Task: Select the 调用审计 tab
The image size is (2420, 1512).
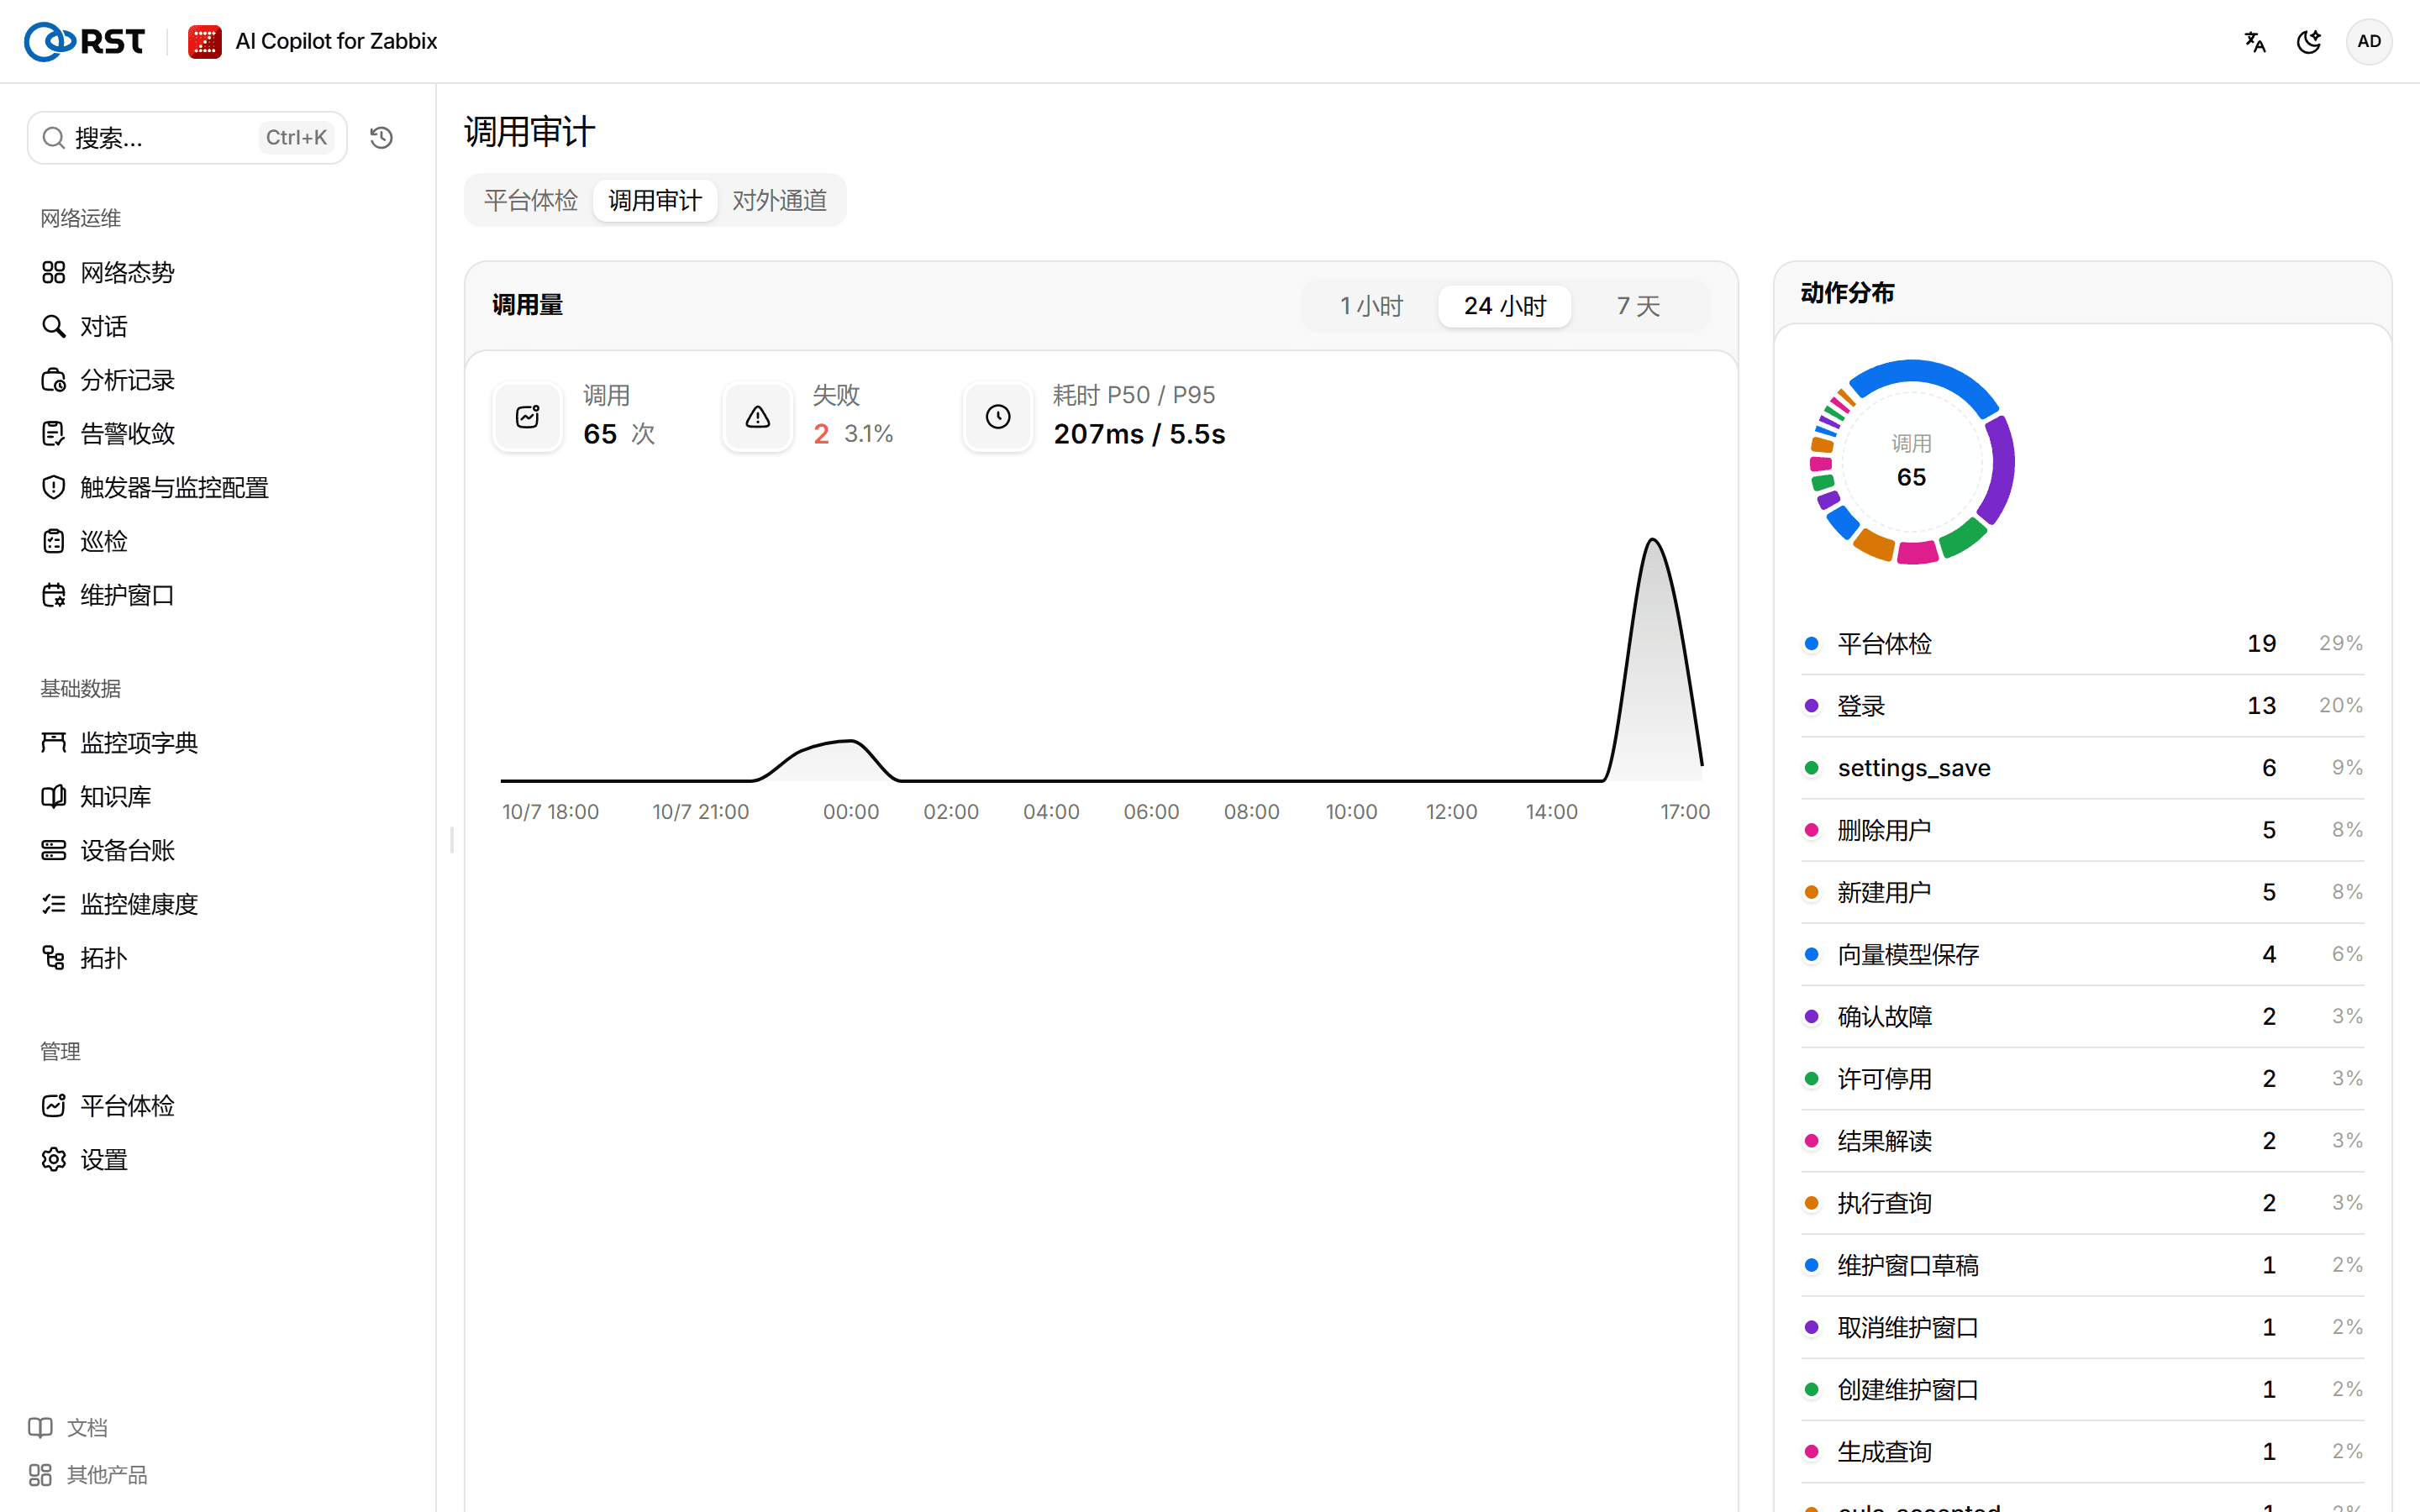Action: [655, 200]
